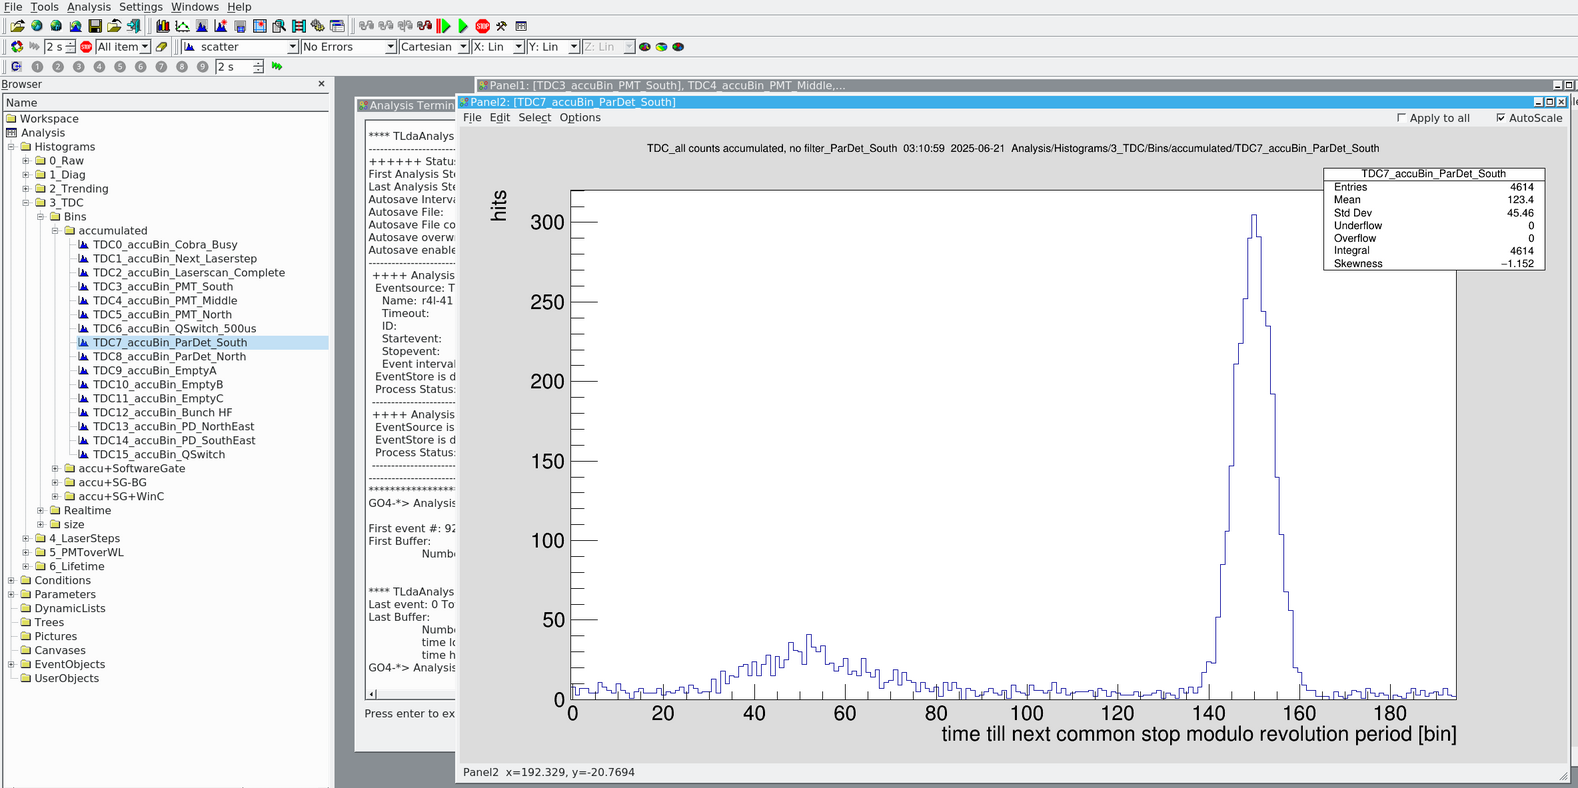Click the middle color palette oval icon
The height and width of the screenshot is (788, 1578).
pyautogui.click(x=661, y=47)
